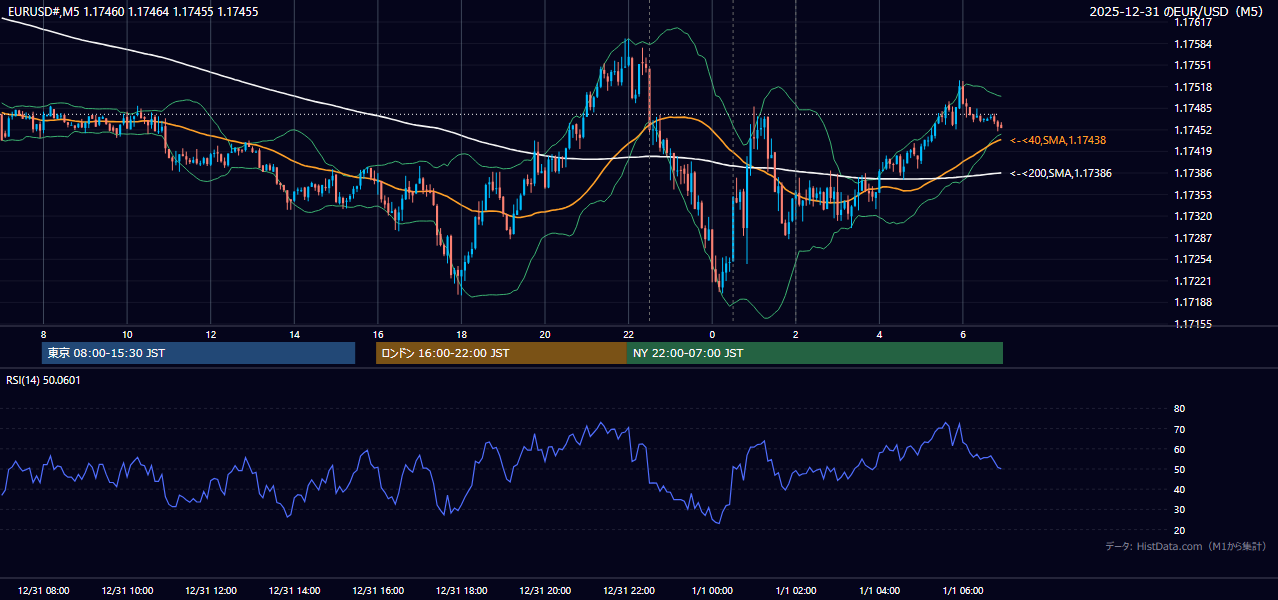Click hour tick 16 under the price chart

point(378,334)
